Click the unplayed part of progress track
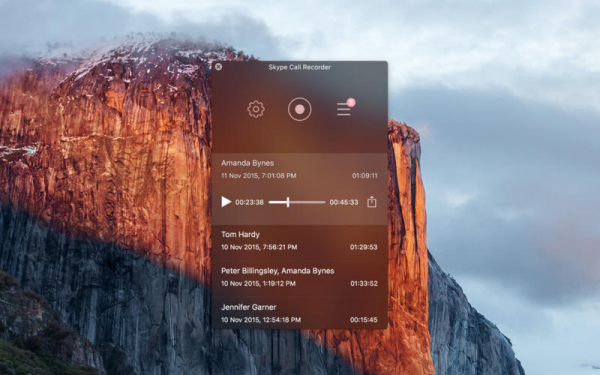 click(307, 202)
